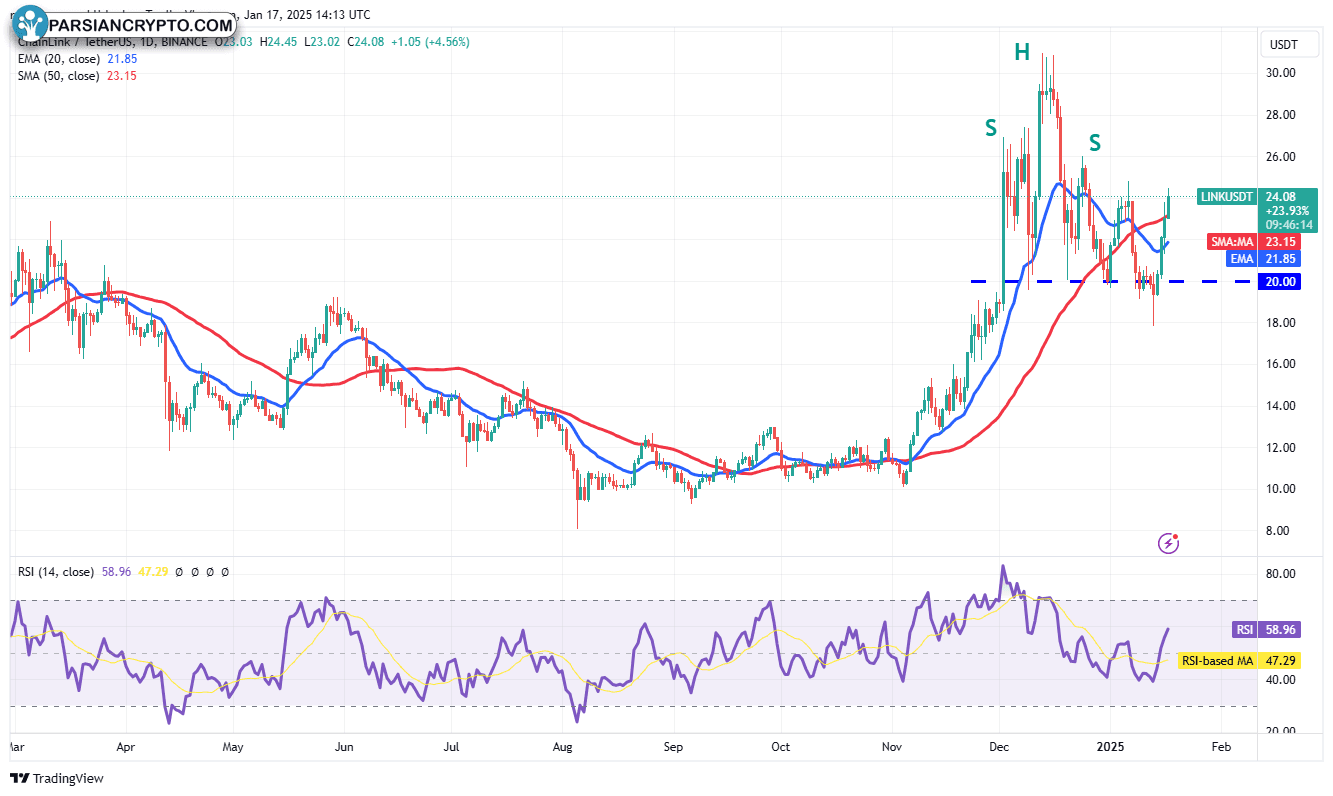Click the yellow RSI-based MA 47.29 label

[1238, 661]
